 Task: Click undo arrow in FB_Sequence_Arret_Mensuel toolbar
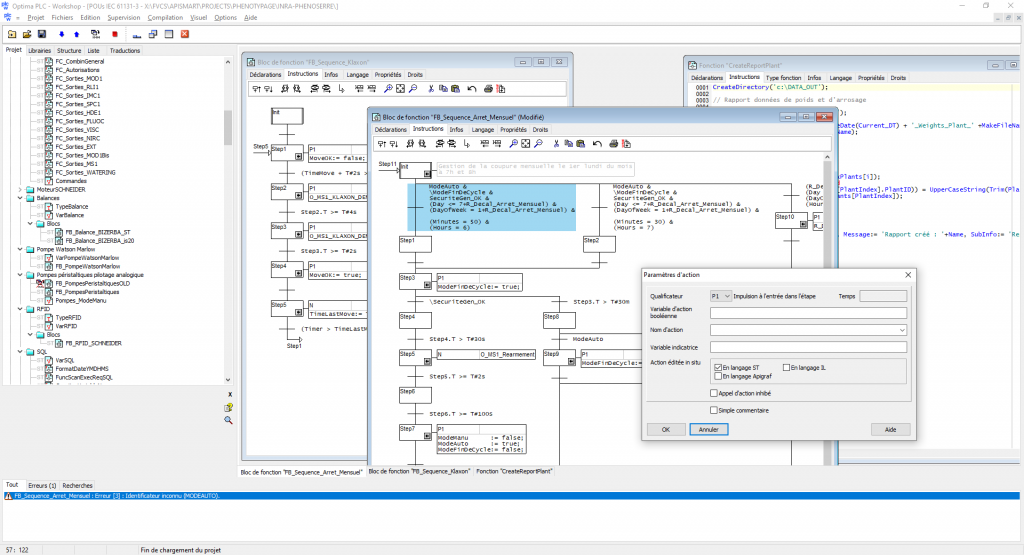597,144
